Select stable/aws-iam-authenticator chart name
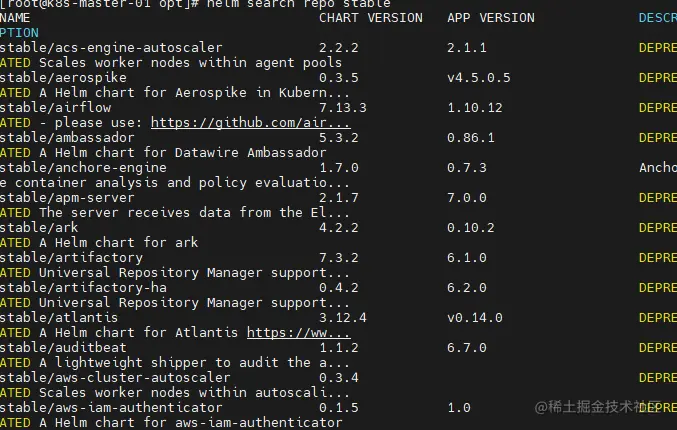Image resolution: width=677 pixels, height=430 pixels. click(111, 408)
